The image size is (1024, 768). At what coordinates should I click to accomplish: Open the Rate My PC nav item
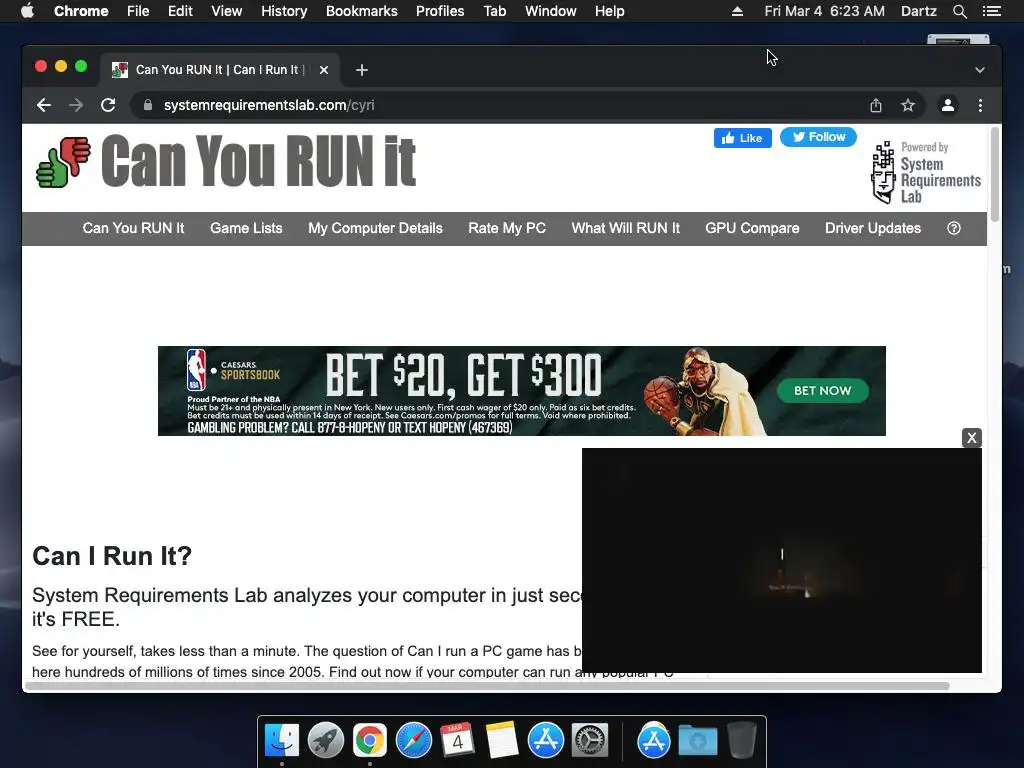[x=507, y=228]
